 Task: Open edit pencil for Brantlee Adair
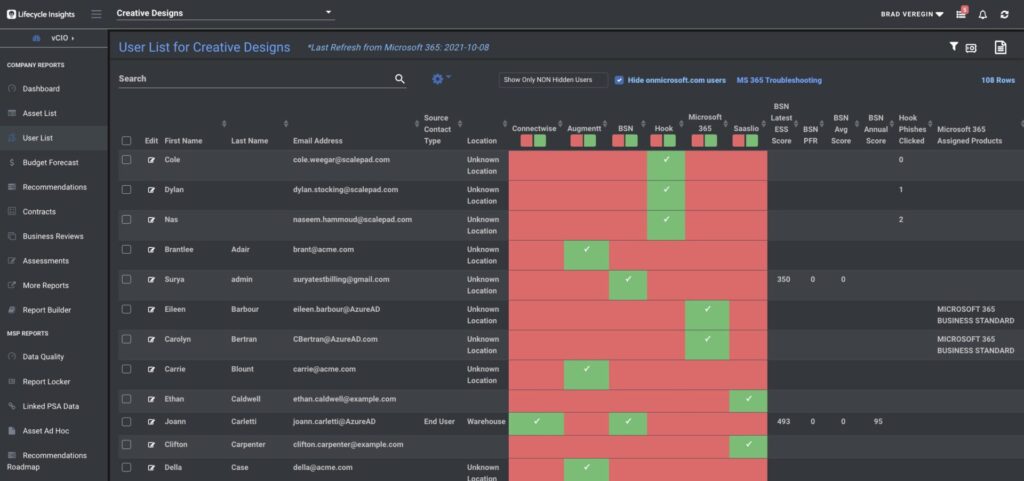click(152, 249)
